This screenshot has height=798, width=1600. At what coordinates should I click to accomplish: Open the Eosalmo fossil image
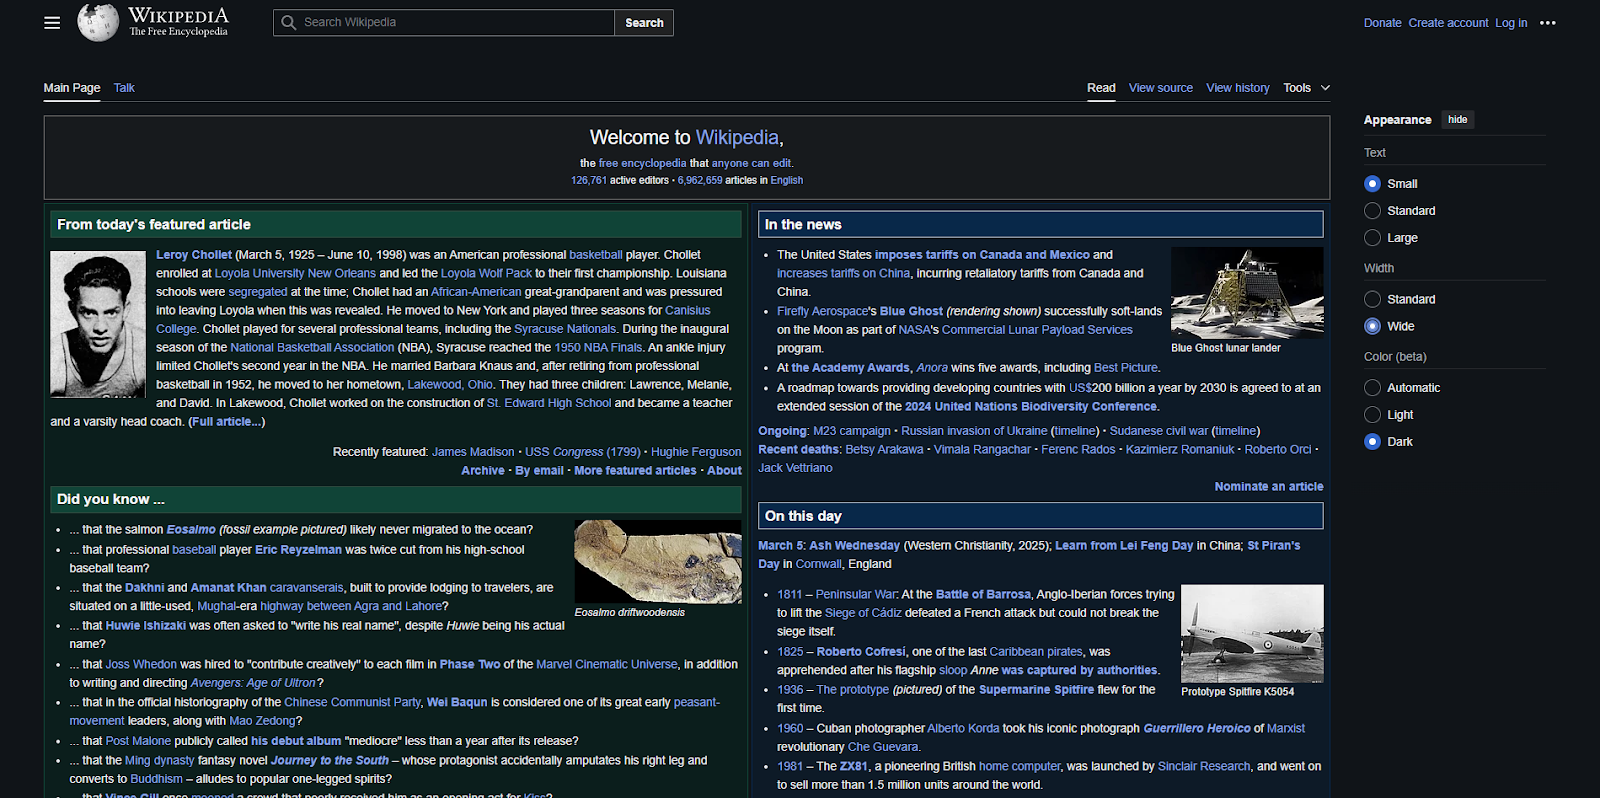pyautogui.click(x=658, y=561)
